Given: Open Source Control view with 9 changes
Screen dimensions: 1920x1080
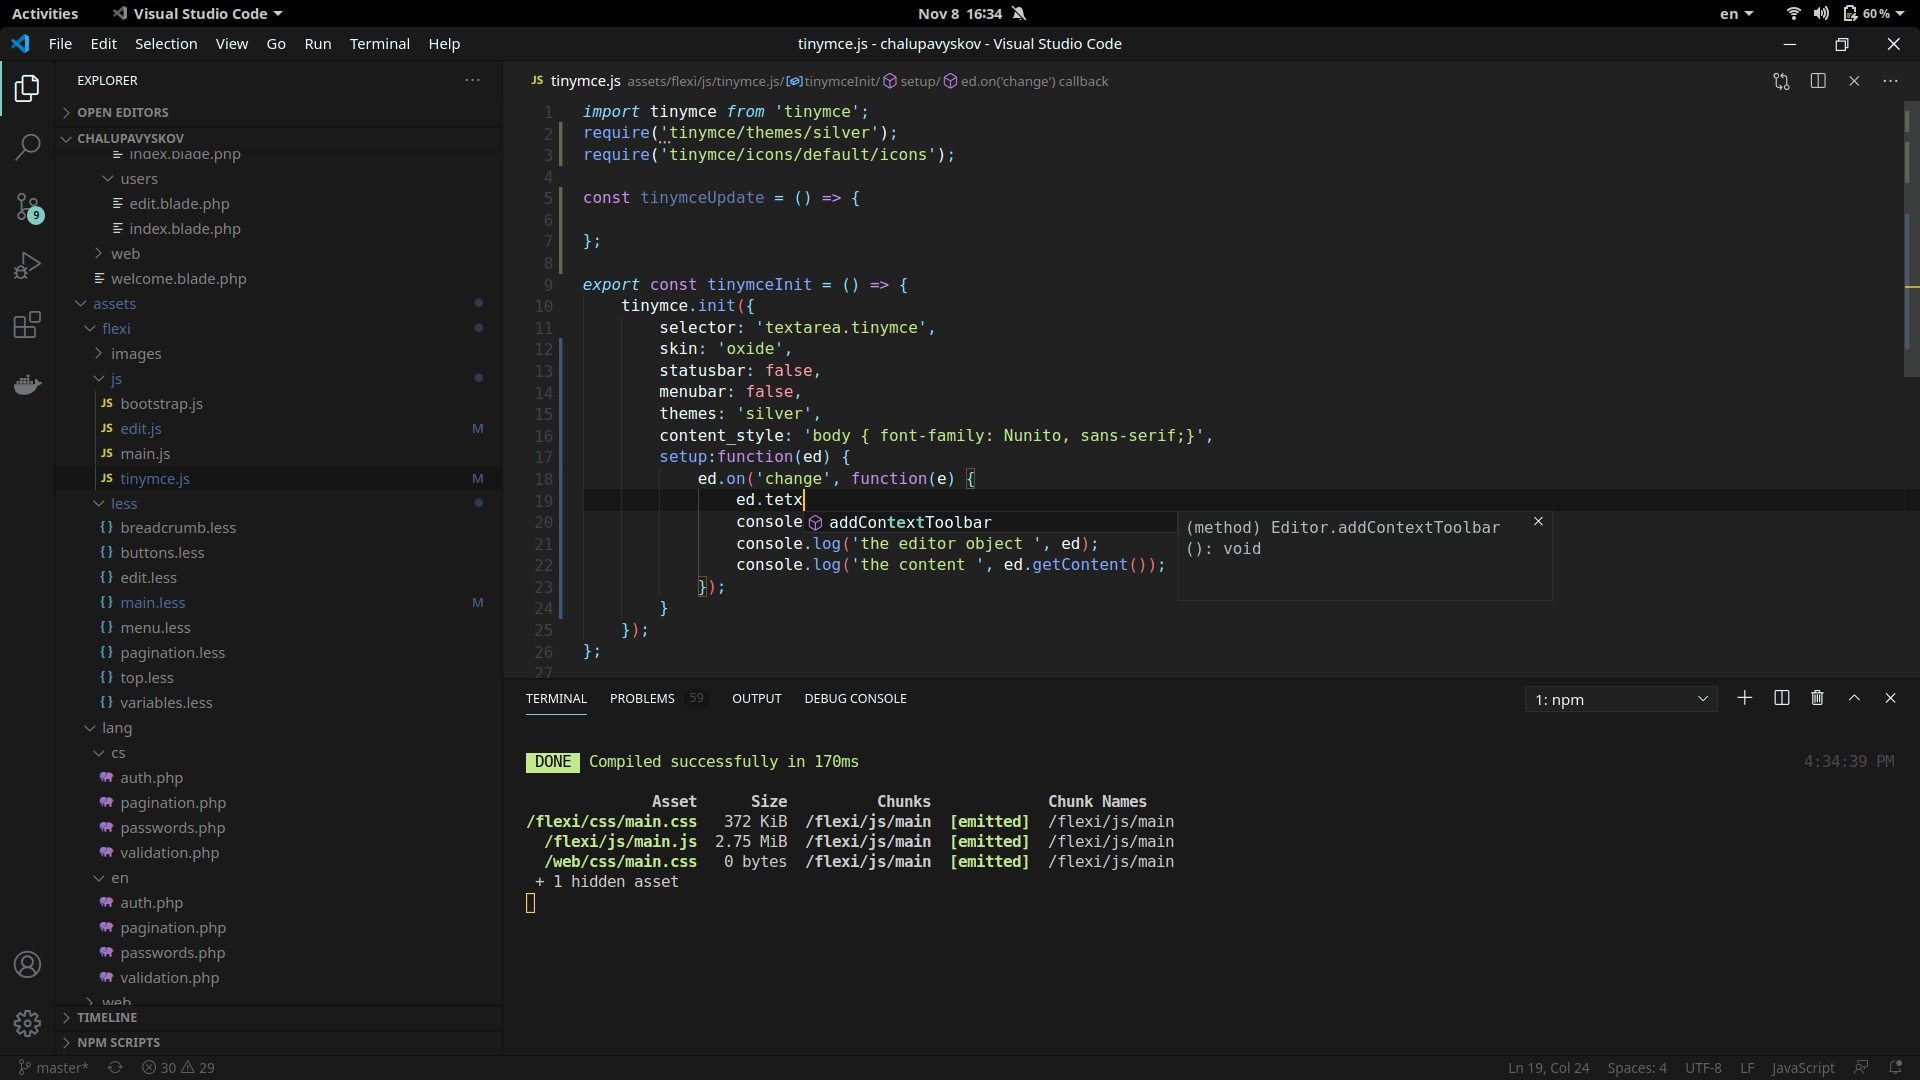Looking at the screenshot, I should coord(27,207).
